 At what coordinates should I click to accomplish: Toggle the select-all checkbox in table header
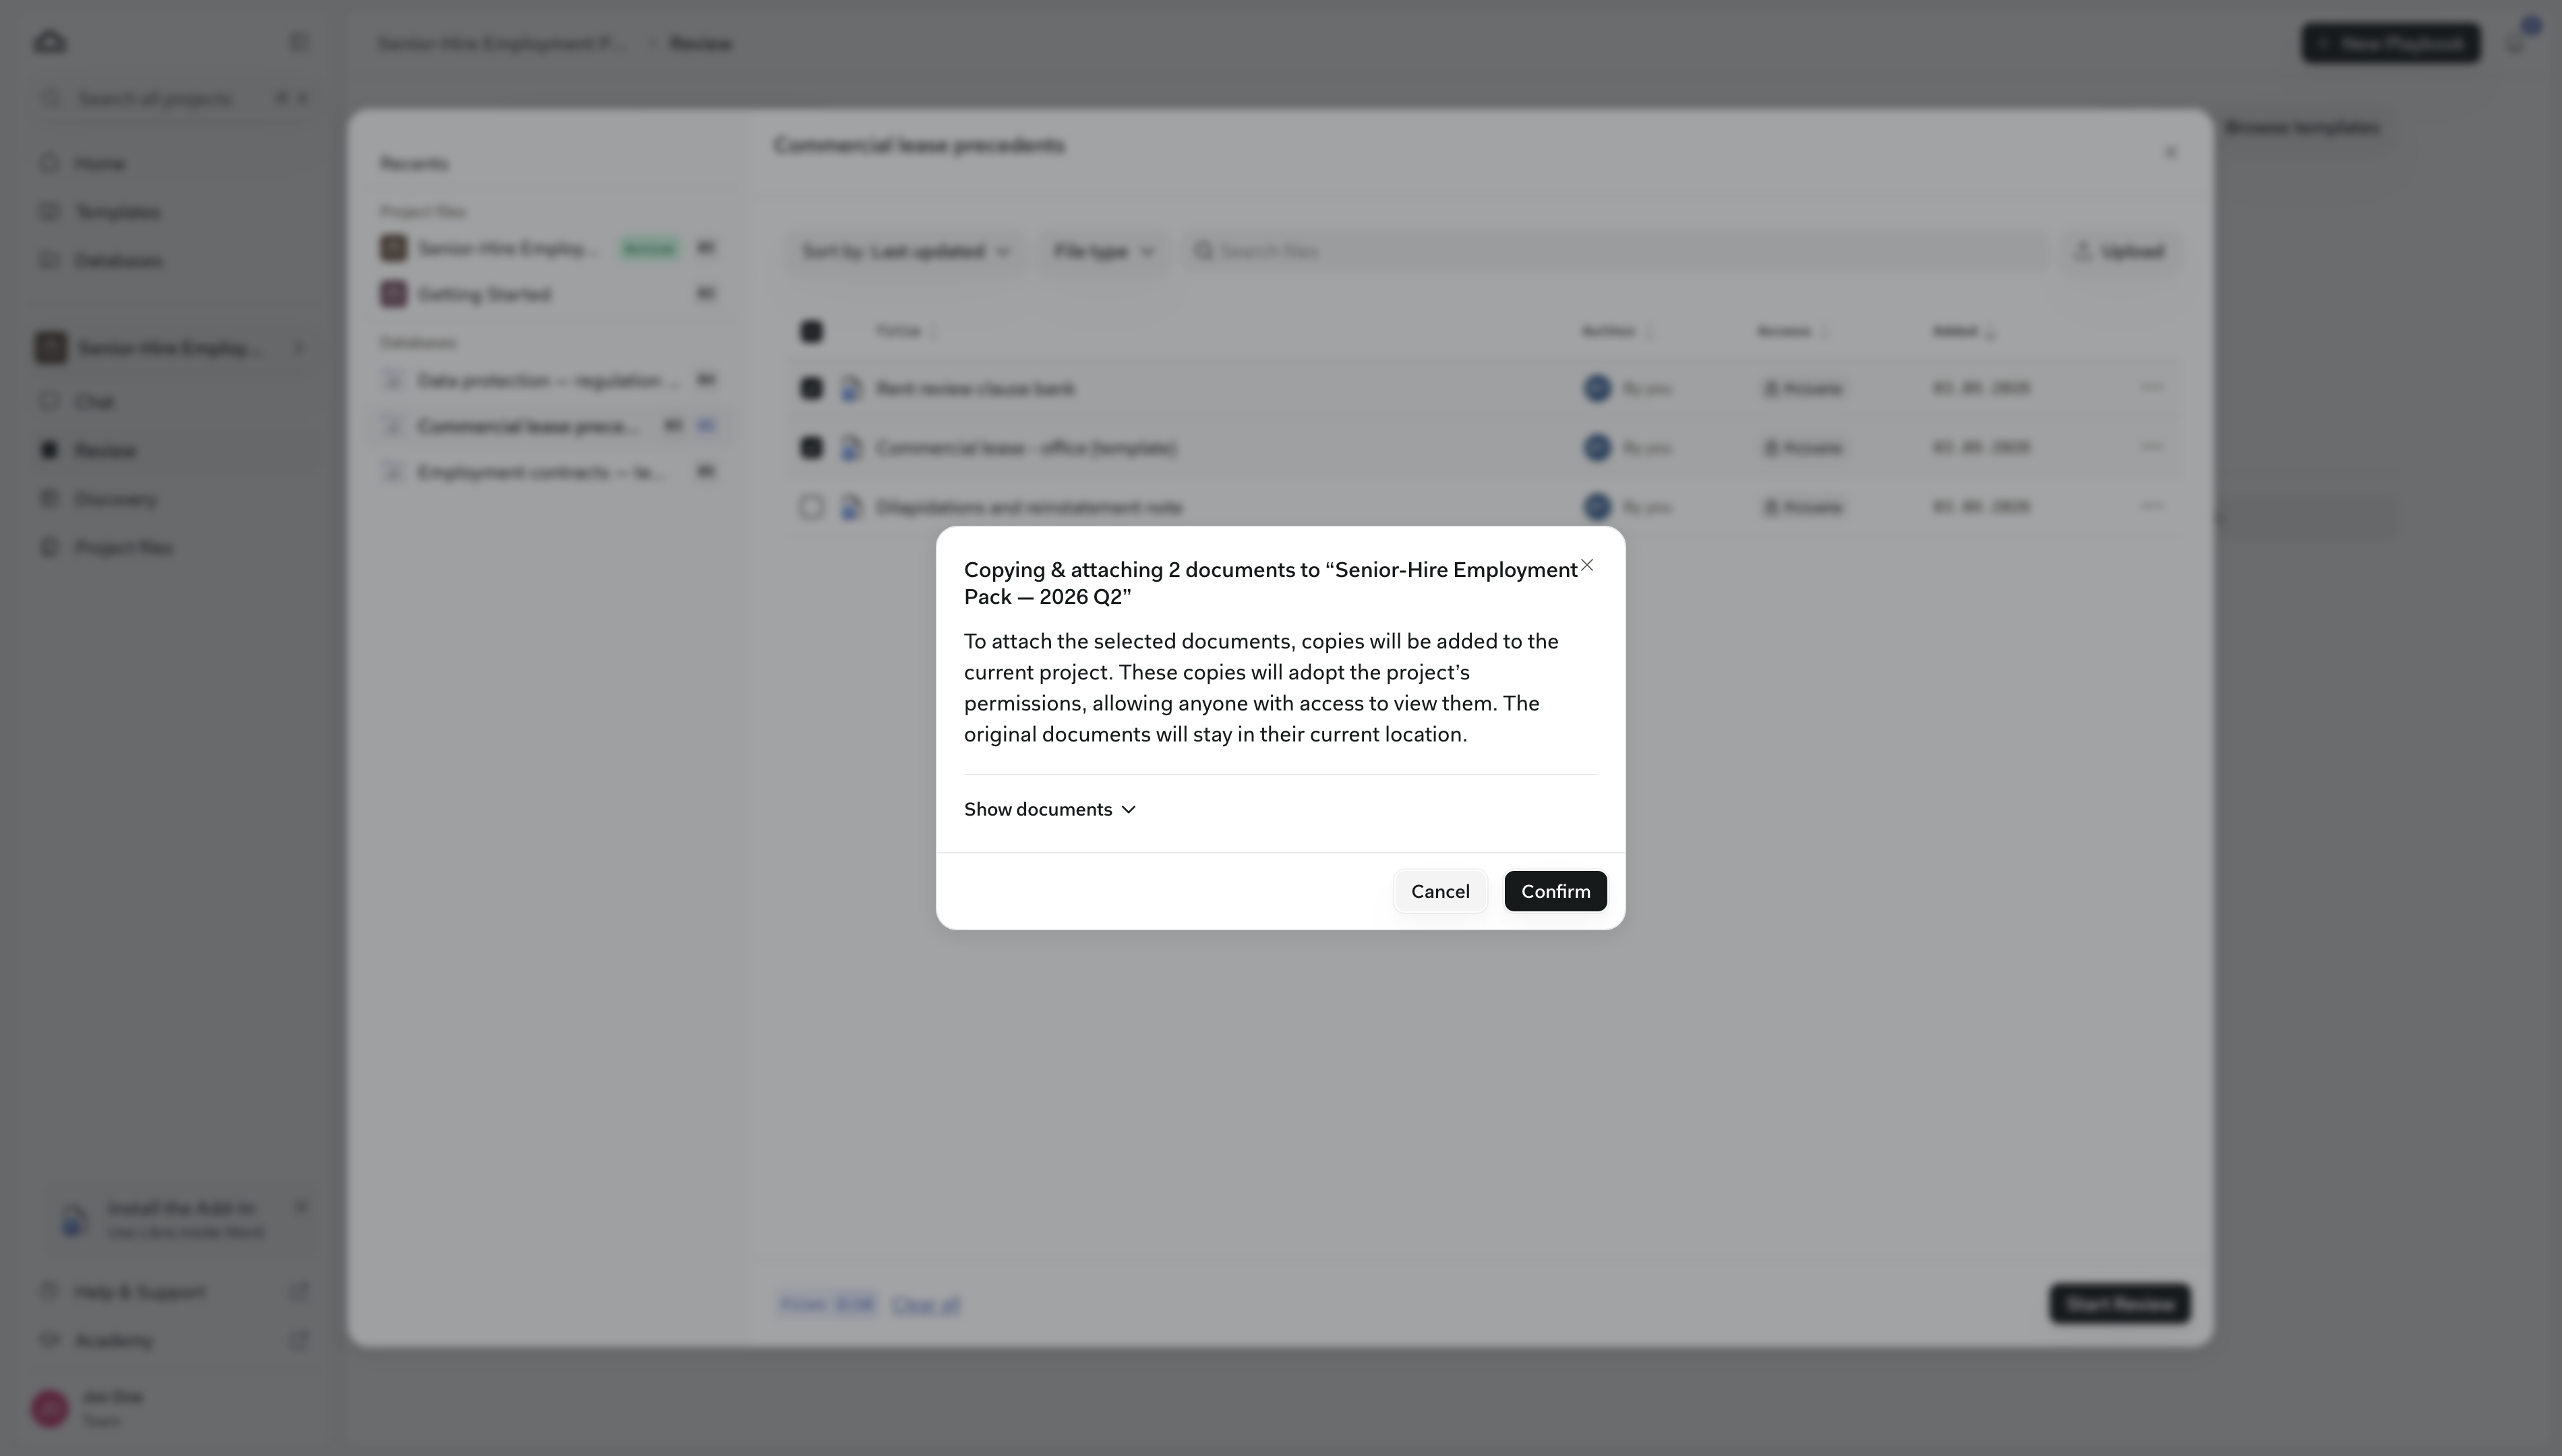tap(811, 331)
